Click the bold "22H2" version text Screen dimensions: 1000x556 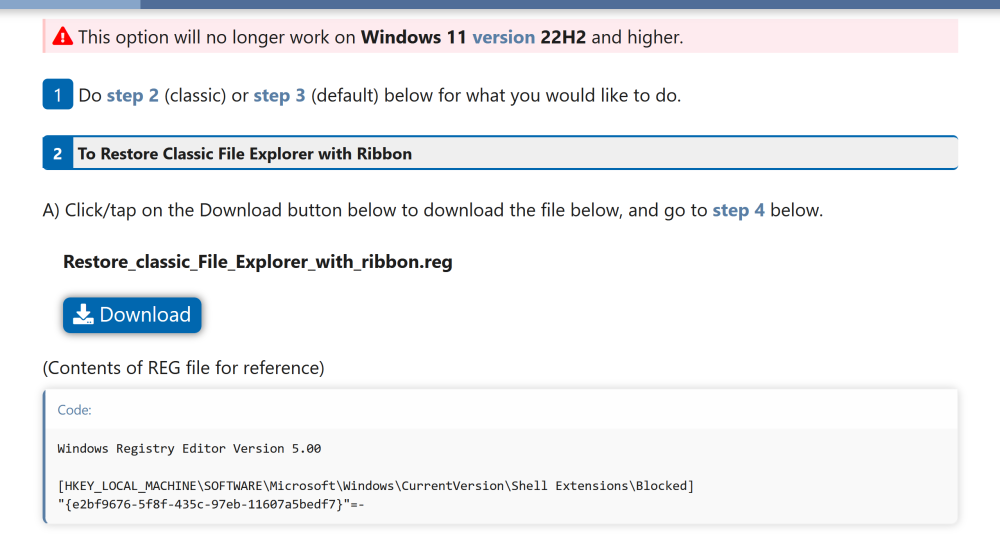pyautogui.click(x=563, y=37)
